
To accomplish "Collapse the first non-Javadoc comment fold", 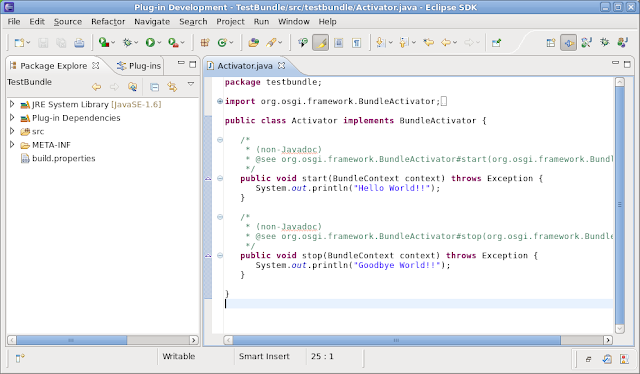I will (220, 140).
